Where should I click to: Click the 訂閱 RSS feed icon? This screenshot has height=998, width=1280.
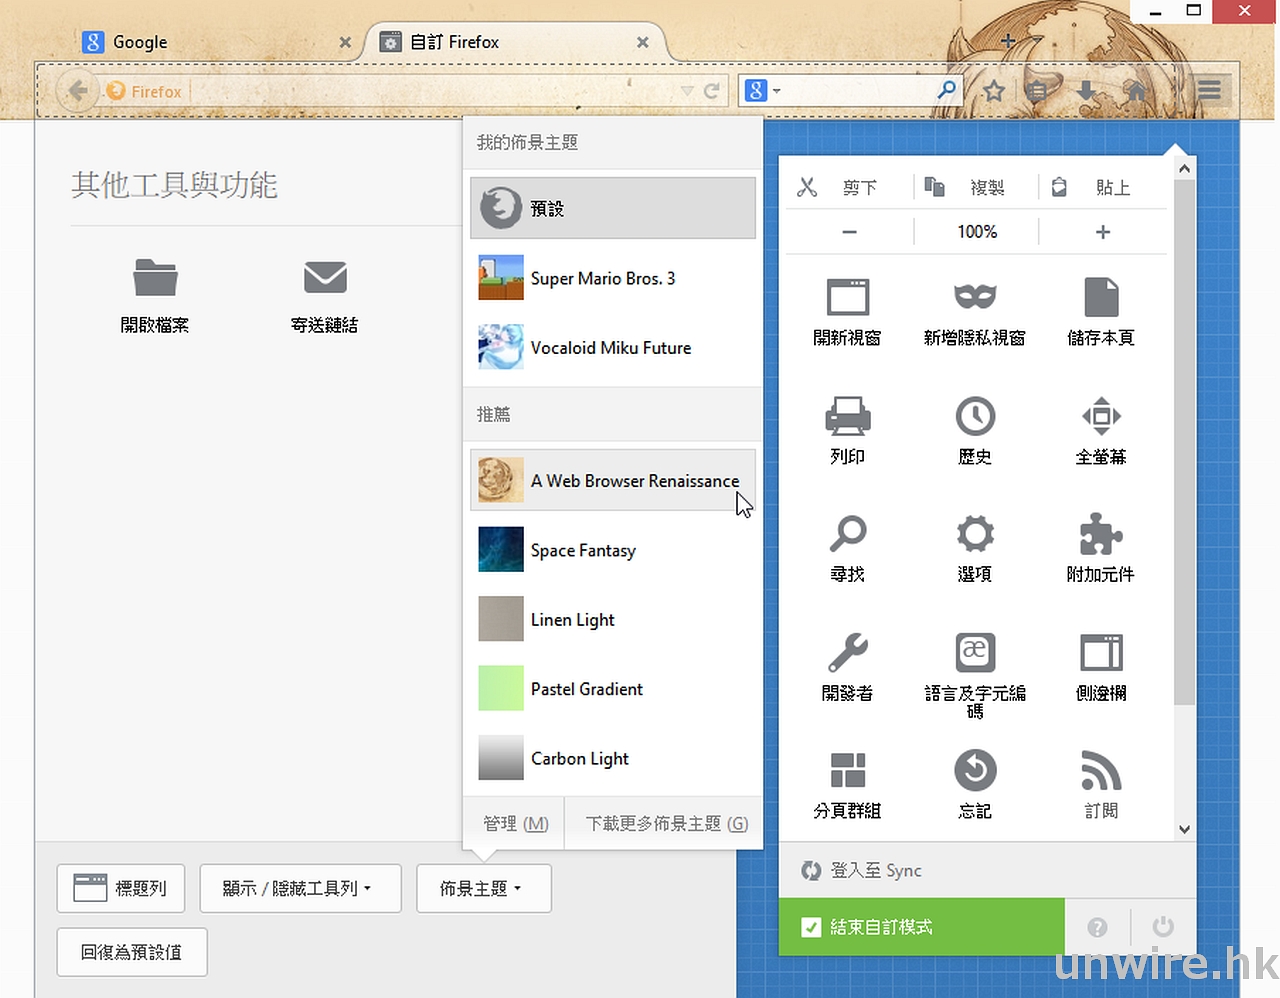[1100, 771]
